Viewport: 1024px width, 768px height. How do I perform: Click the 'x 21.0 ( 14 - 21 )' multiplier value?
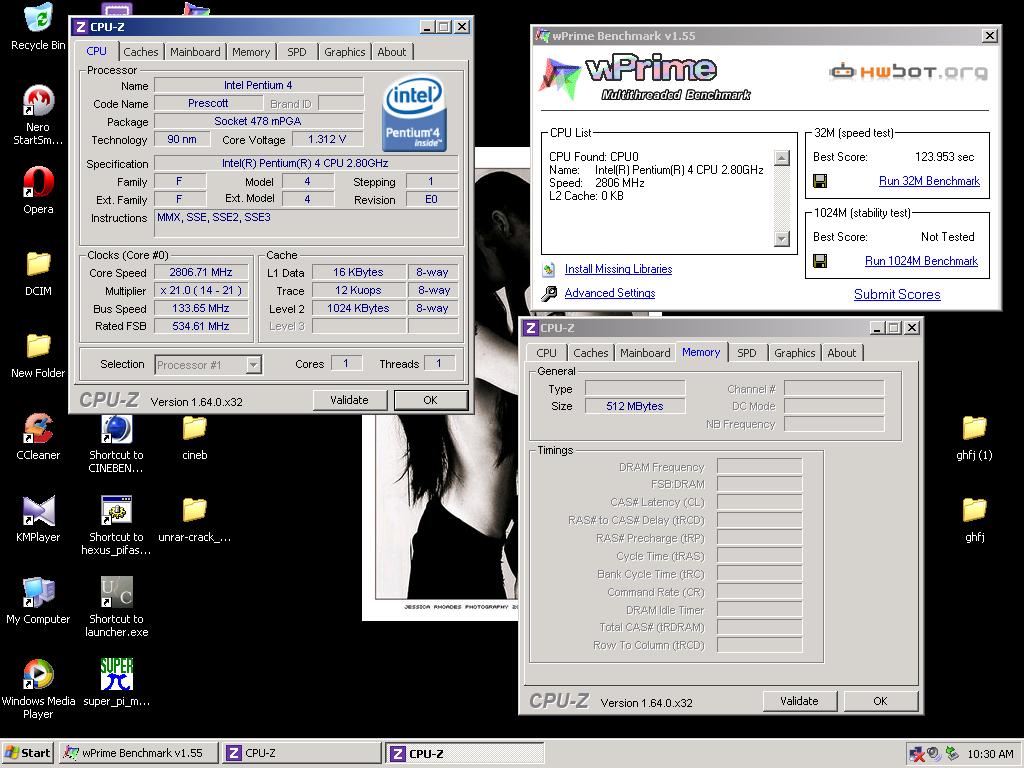click(x=200, y=291)
